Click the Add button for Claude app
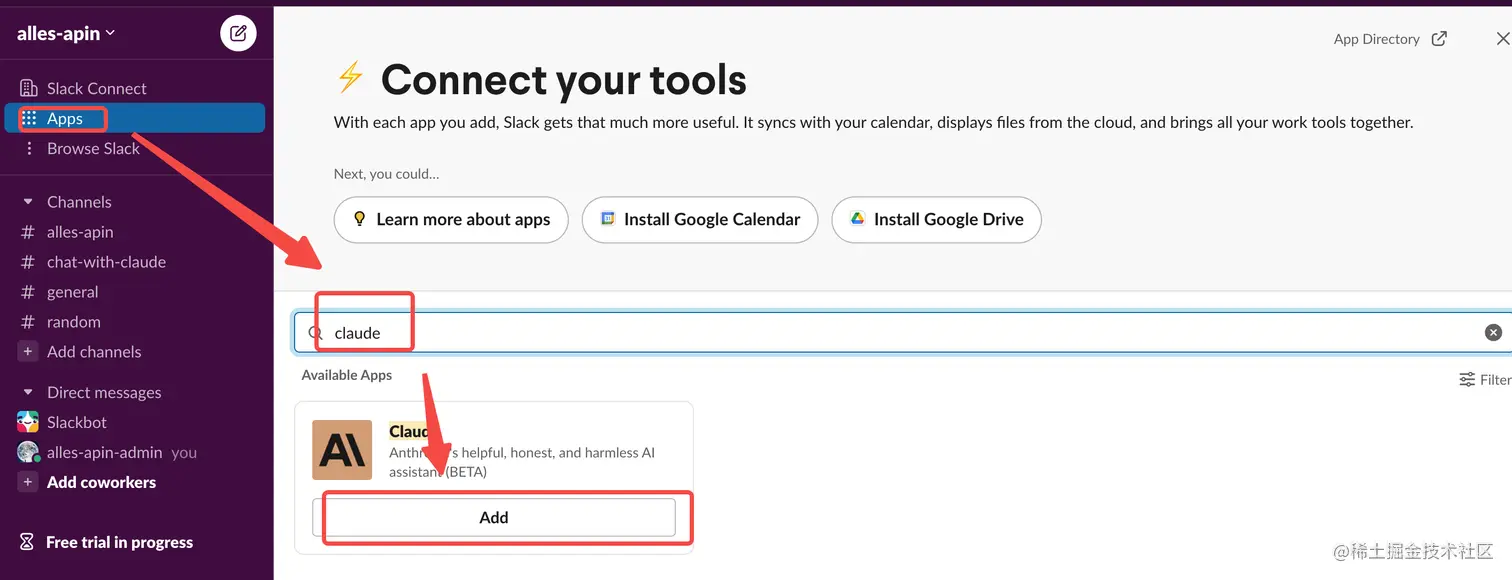 [x=494, y=517]
